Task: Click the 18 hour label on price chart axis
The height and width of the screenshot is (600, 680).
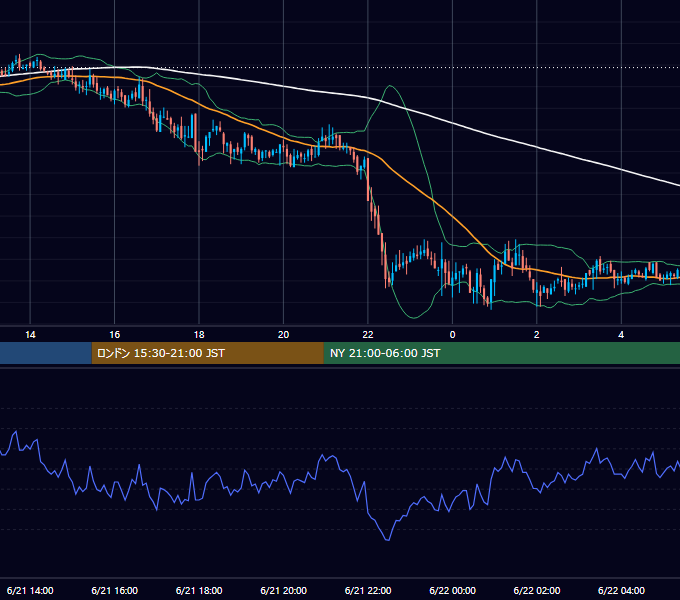Action: [199, 335]
